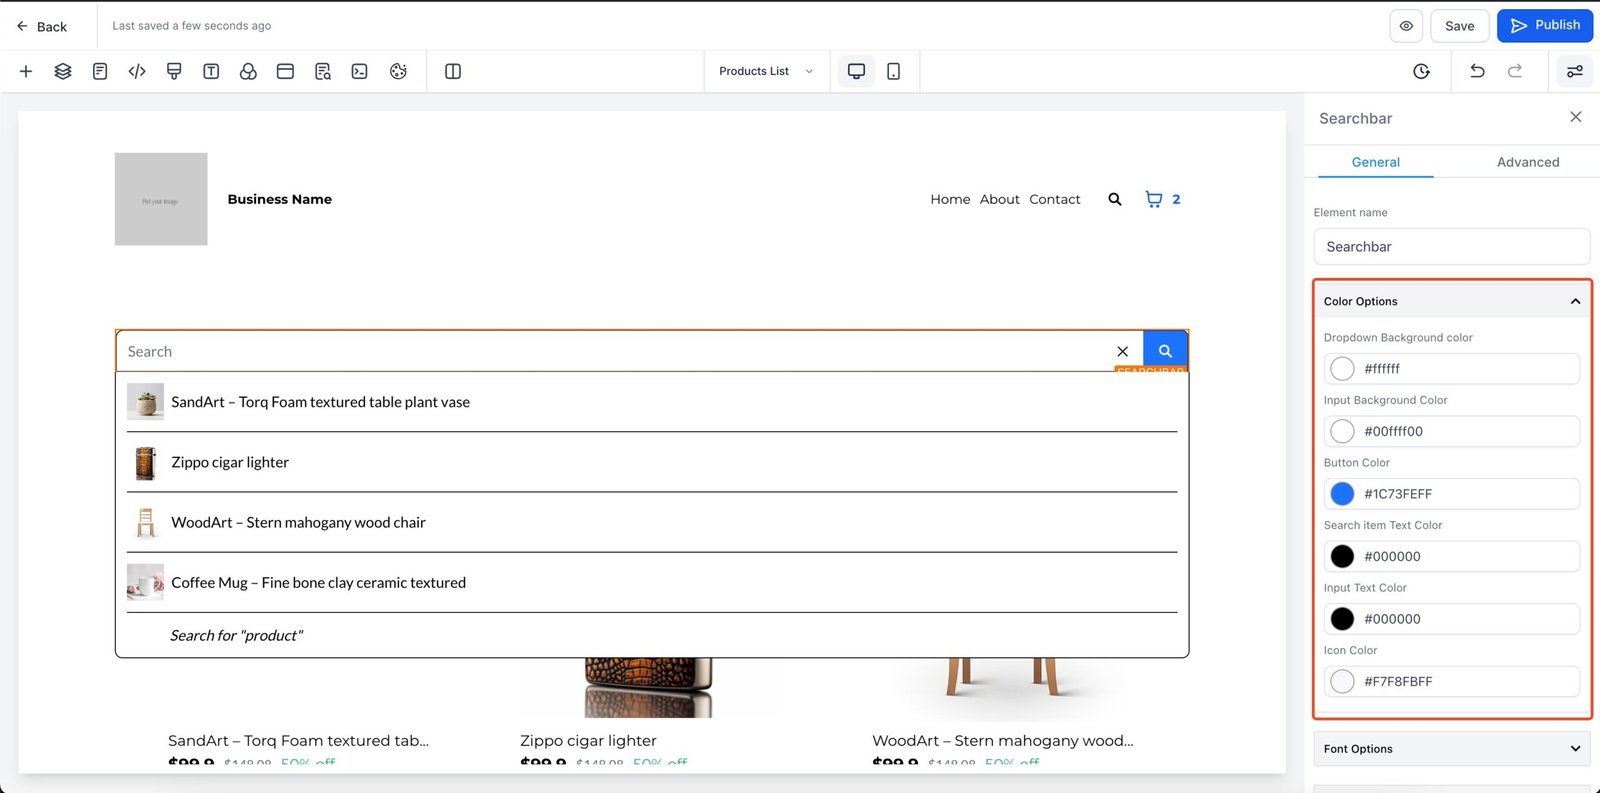
Task: Open the custom code brackets icon
Action: click(x=137, y=71)
